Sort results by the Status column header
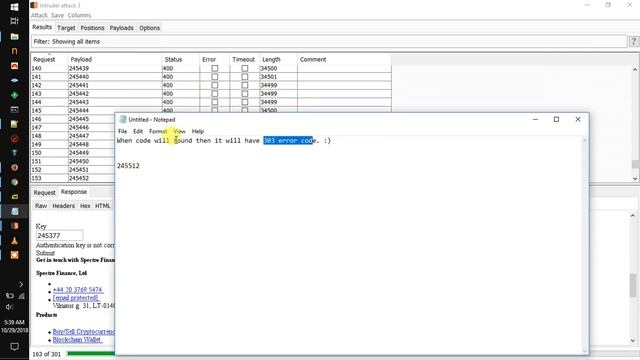 click(180, 59)
